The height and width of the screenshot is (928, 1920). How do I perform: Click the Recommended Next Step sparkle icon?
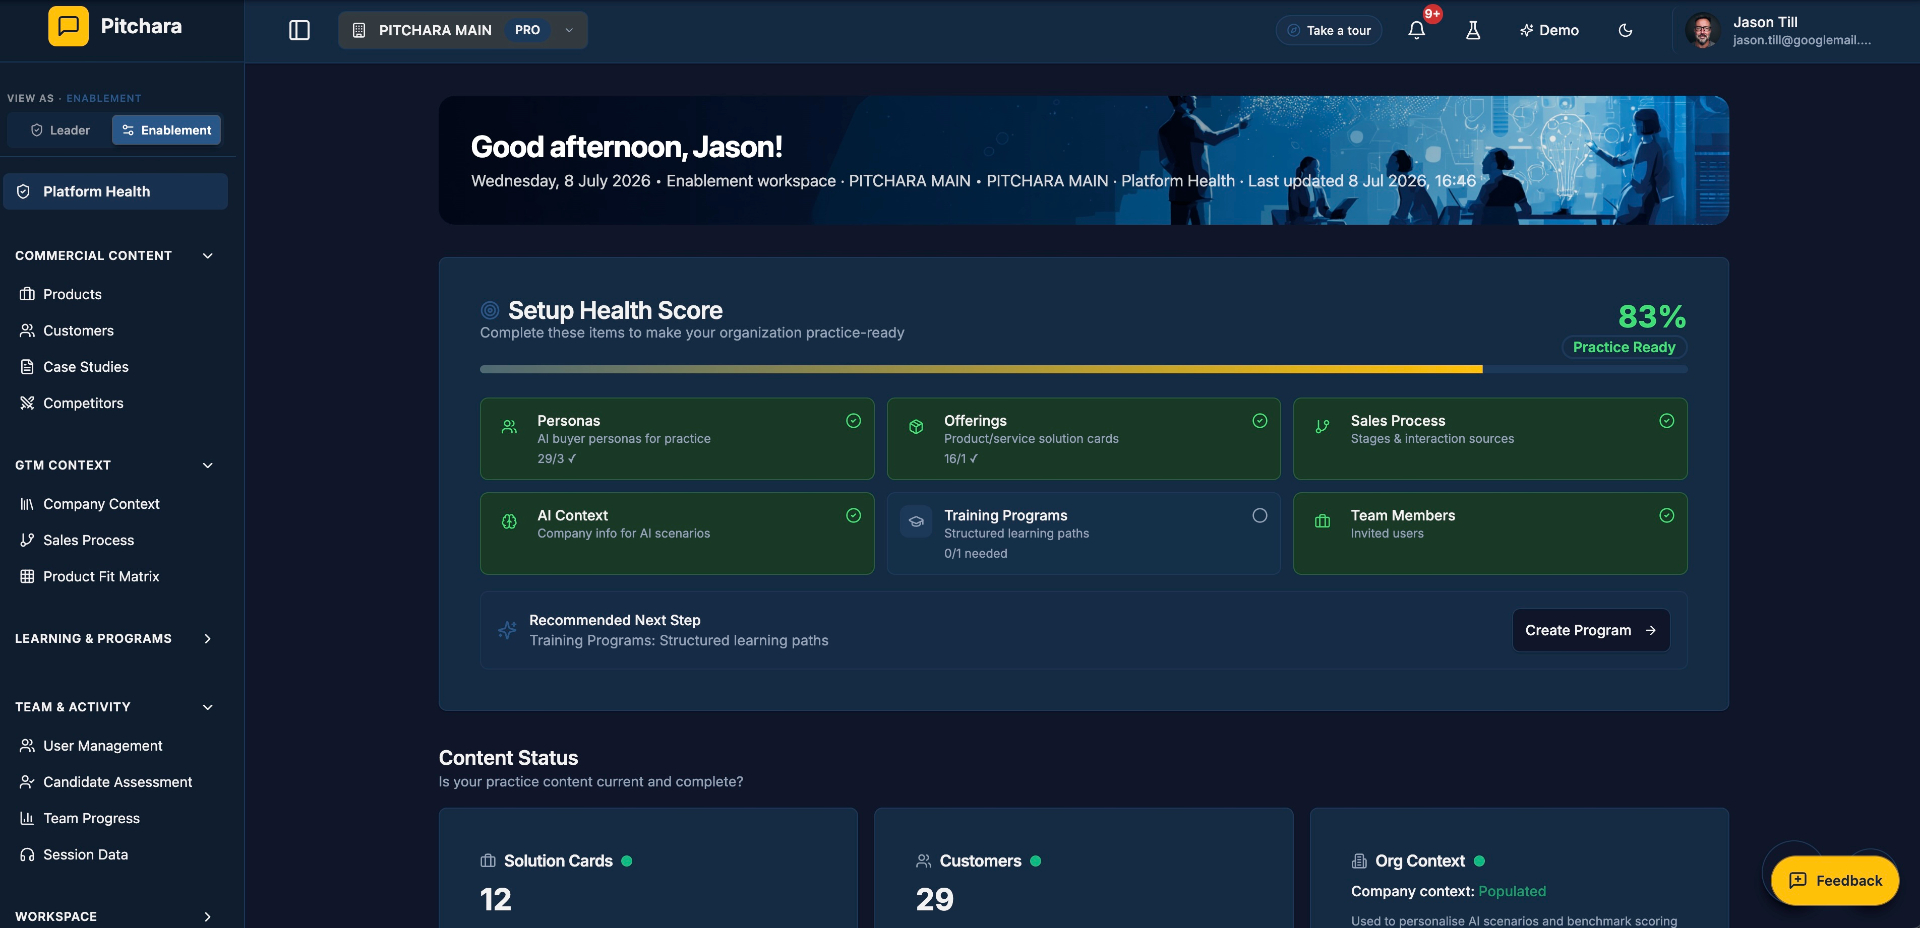[x=507, y=630]
